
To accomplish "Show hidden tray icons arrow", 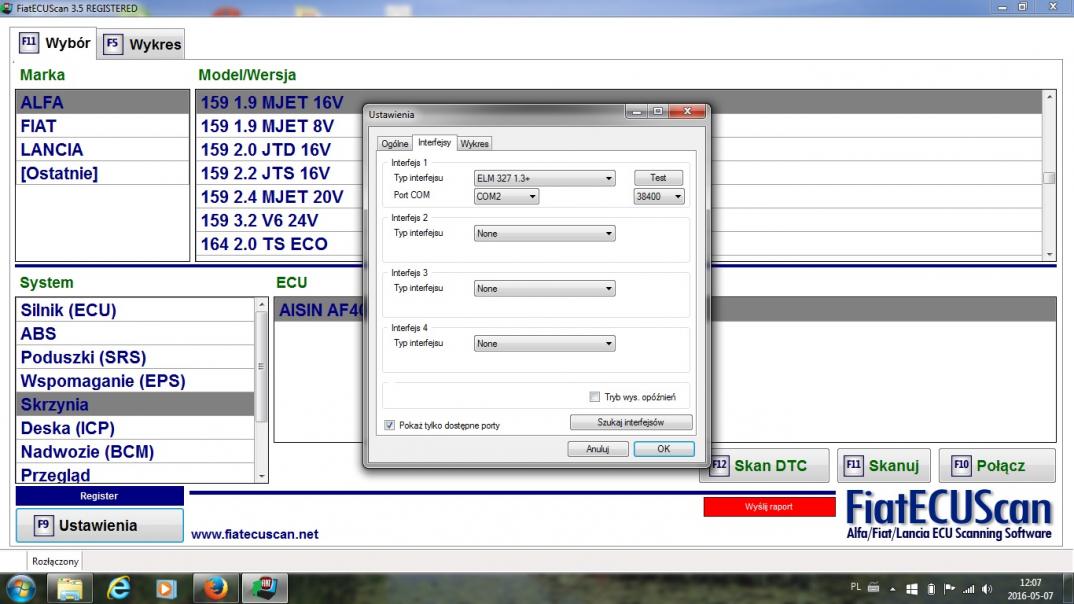I will [892, 589].
